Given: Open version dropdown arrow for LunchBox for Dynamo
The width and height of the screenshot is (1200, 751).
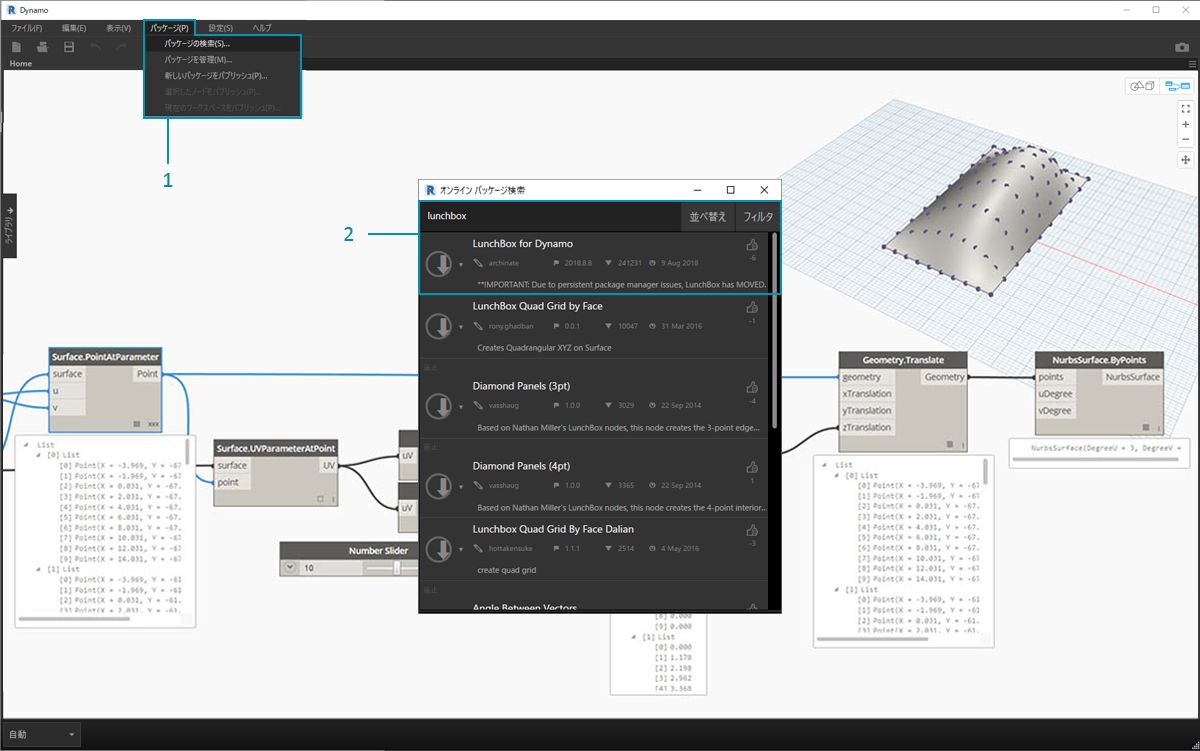Looking at the screenshot, I should (461, 265).
